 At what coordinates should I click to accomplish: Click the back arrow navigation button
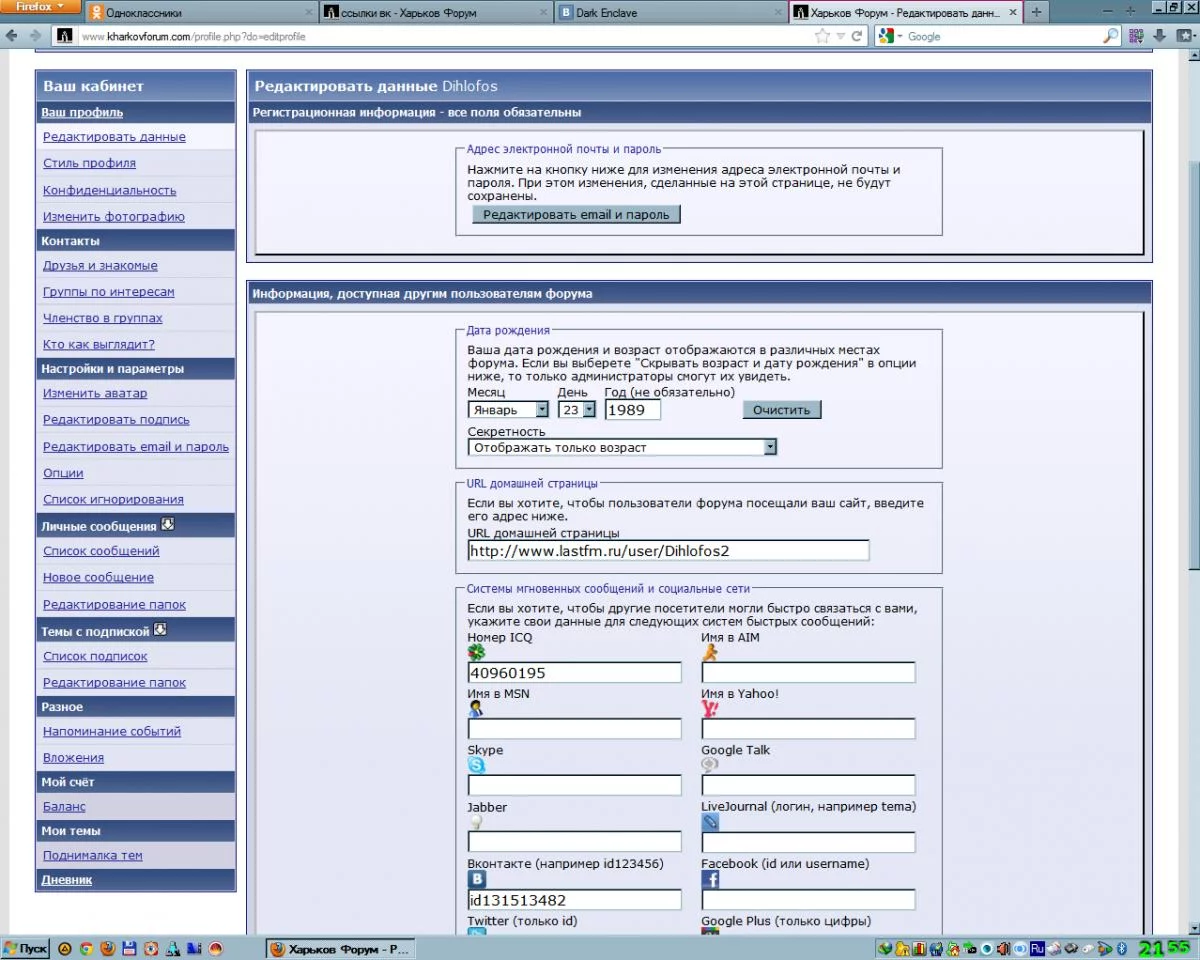point(12,36)
